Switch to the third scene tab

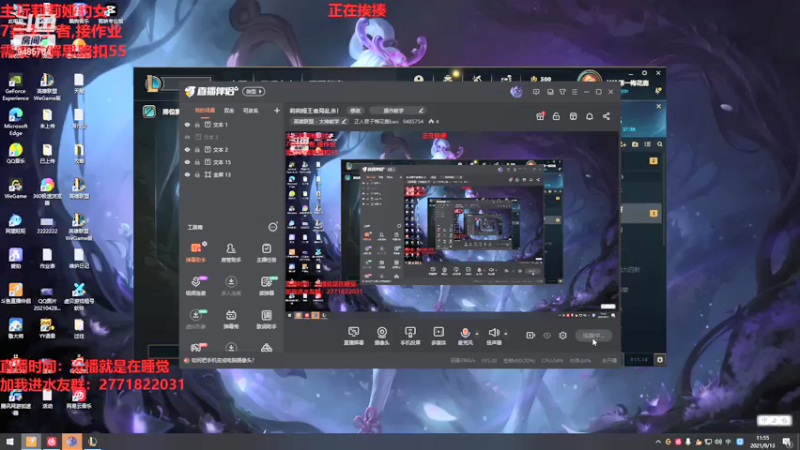click(251, 110)
